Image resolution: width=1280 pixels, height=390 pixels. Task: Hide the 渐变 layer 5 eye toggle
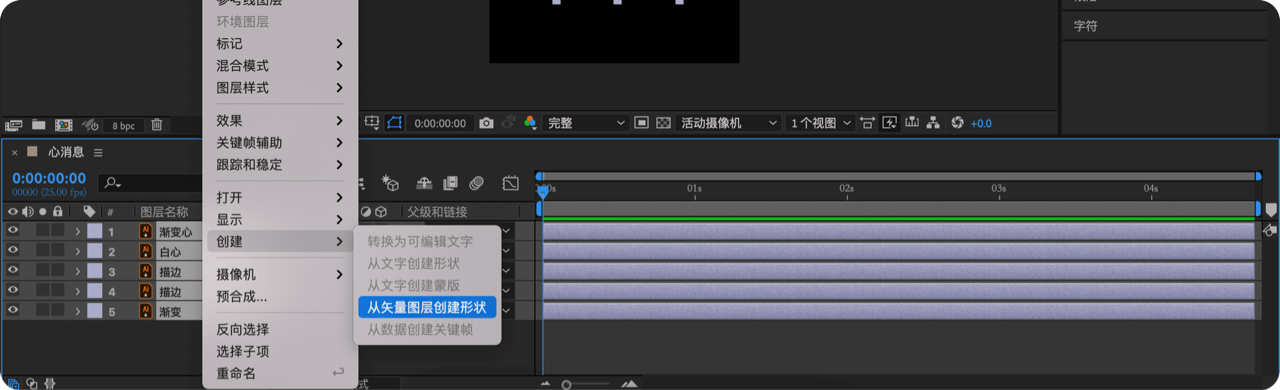pyautogui.click(x=13, y=311)
